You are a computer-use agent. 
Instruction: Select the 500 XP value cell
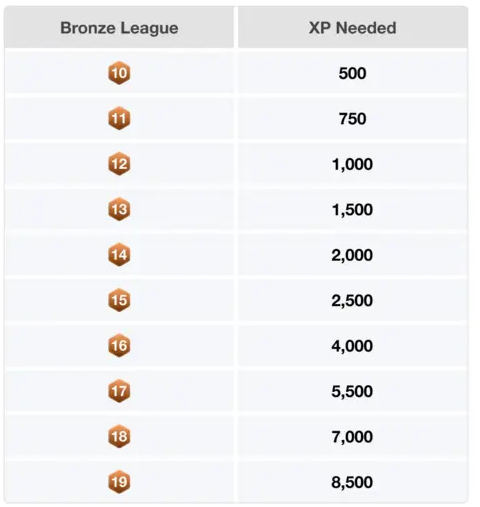pos(353,73)
